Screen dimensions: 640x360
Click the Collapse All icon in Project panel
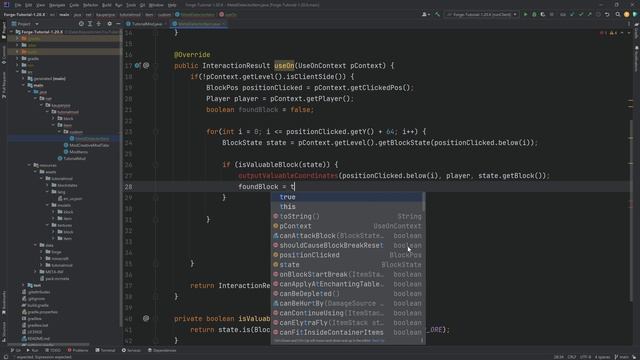click(98, 24)
